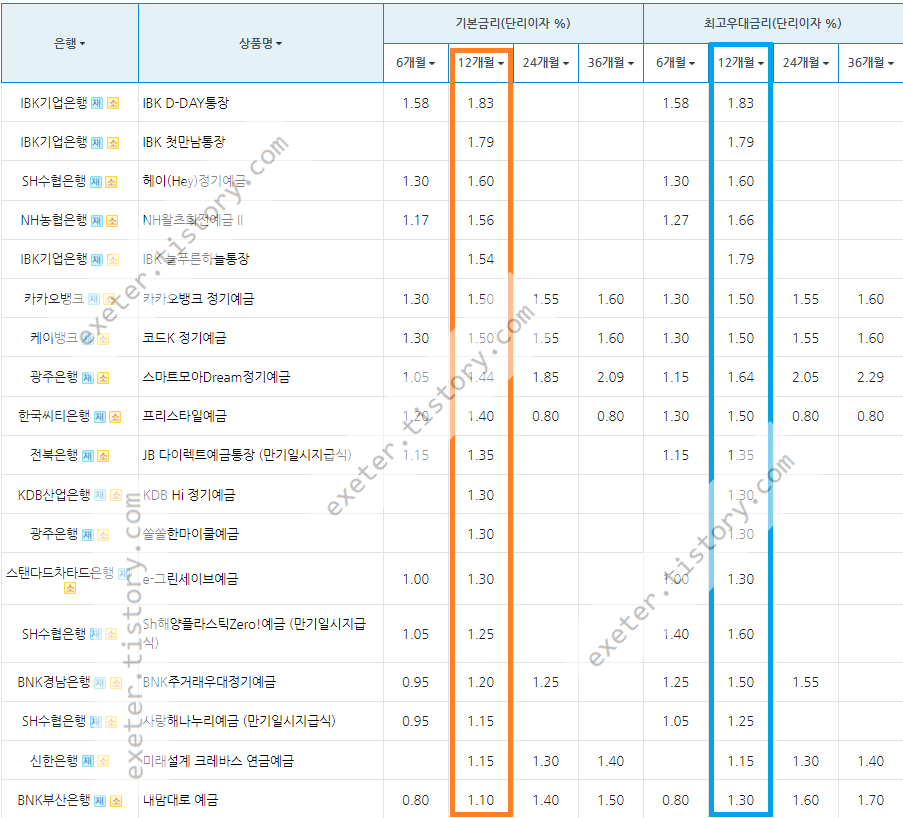Image resolution: width=903 pixels, height=818 pixels.
Task: Click blue 재 badge on IBK 첫만남통장 row
Action: click(97, 143)
